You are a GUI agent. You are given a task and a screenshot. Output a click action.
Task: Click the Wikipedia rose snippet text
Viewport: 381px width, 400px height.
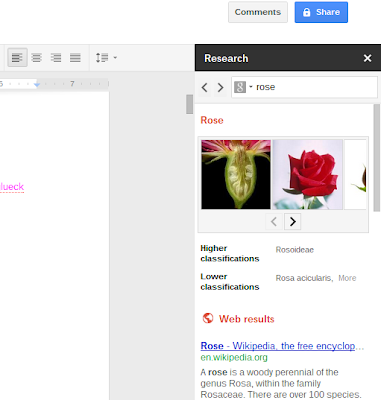281,383
